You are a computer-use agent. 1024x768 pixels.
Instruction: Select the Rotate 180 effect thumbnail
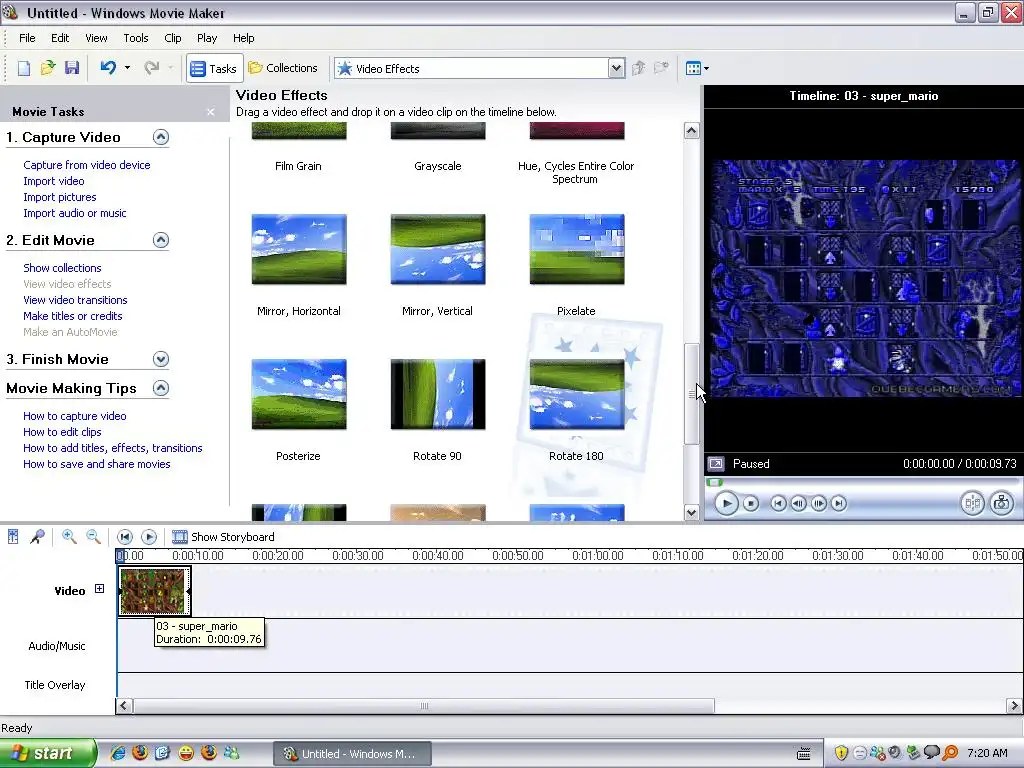click(577, 394)
